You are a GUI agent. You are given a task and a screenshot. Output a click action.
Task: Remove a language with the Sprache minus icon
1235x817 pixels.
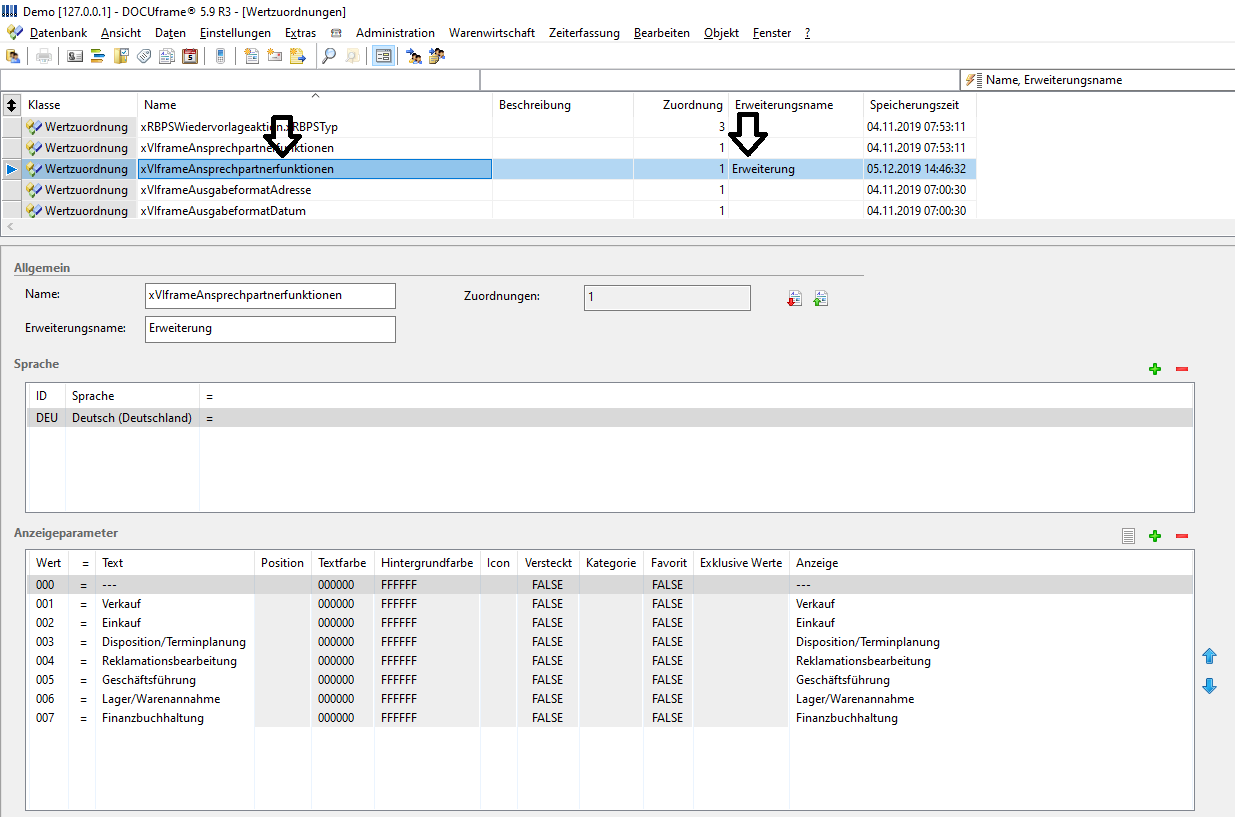click(1182, 369)
